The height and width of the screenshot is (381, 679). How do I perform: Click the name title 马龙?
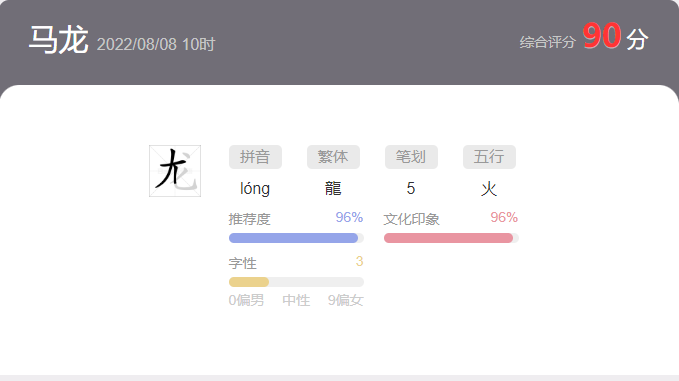click(x=59, y=40)
